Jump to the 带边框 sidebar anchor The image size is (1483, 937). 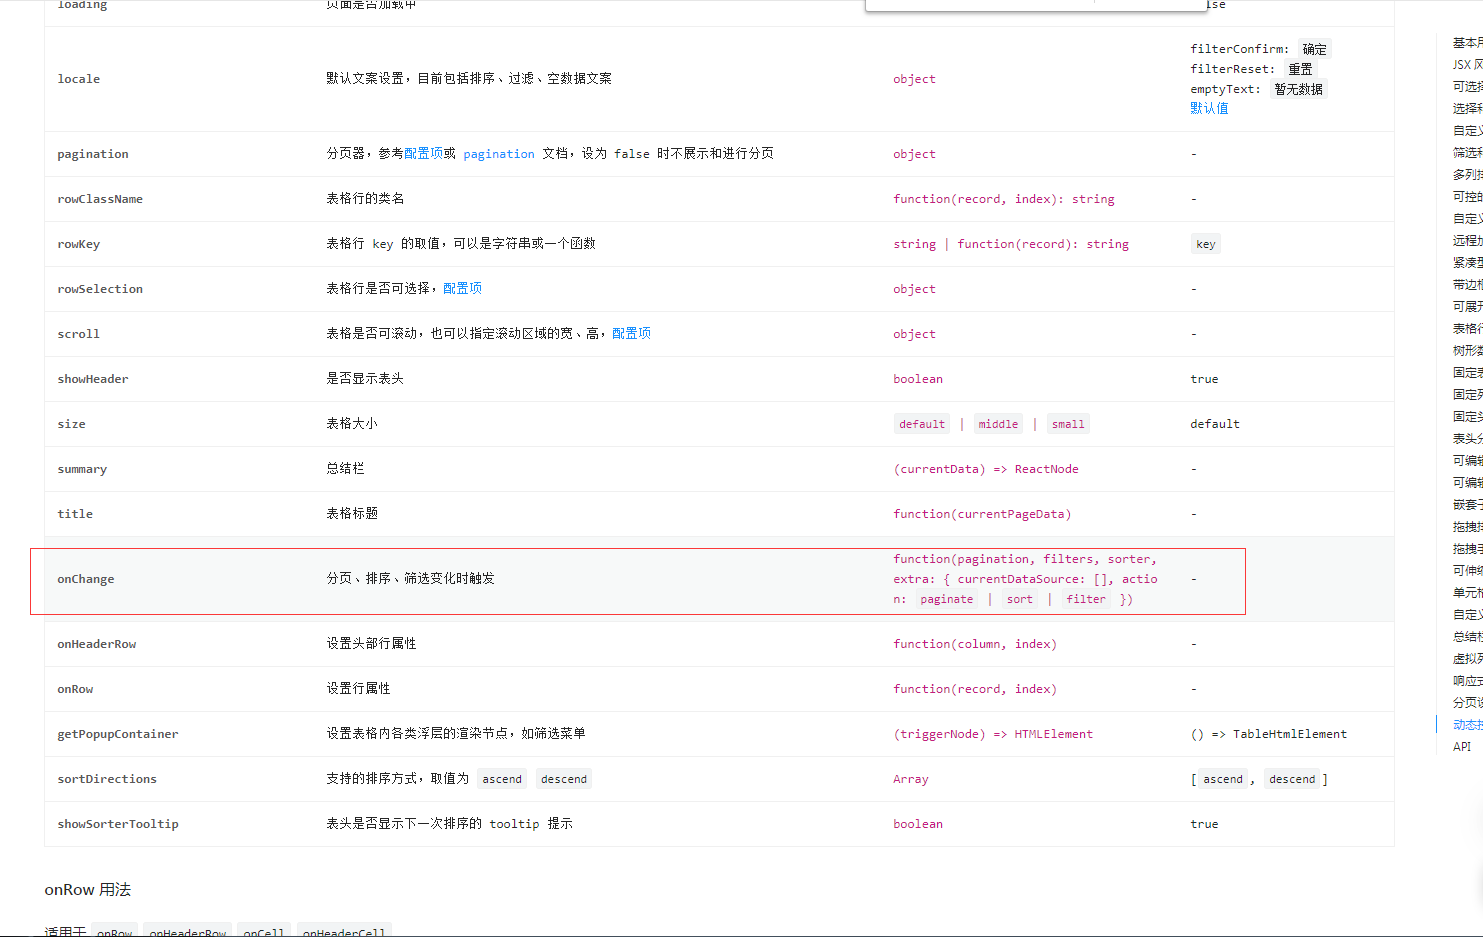click(1467, 284)
